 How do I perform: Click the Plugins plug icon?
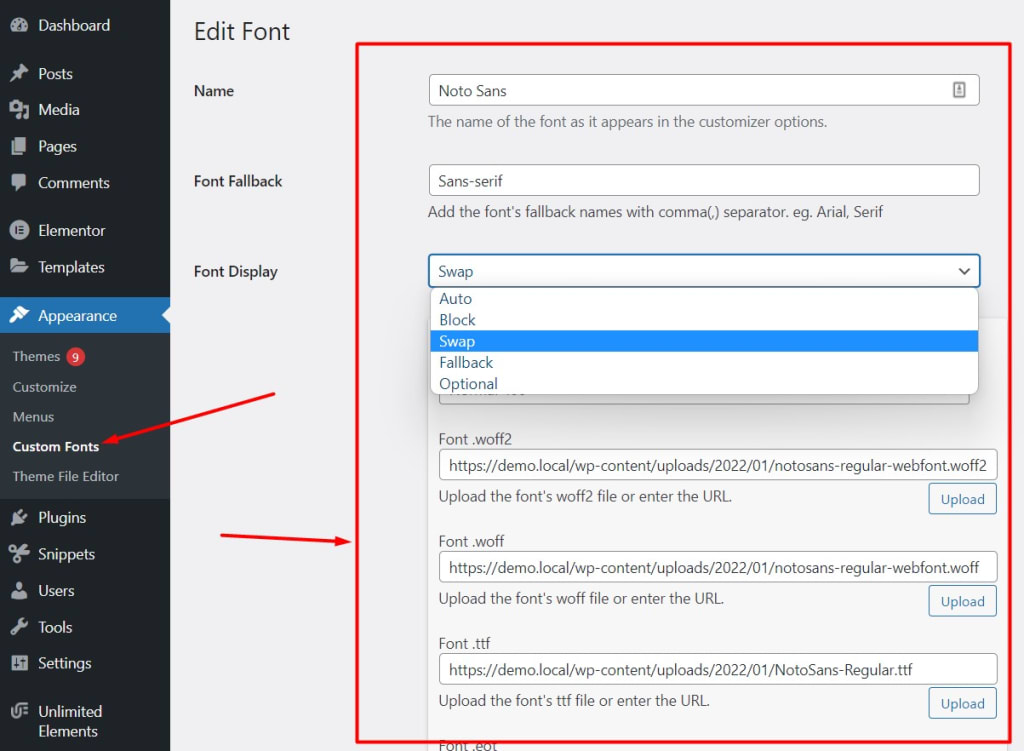[20, 518]
